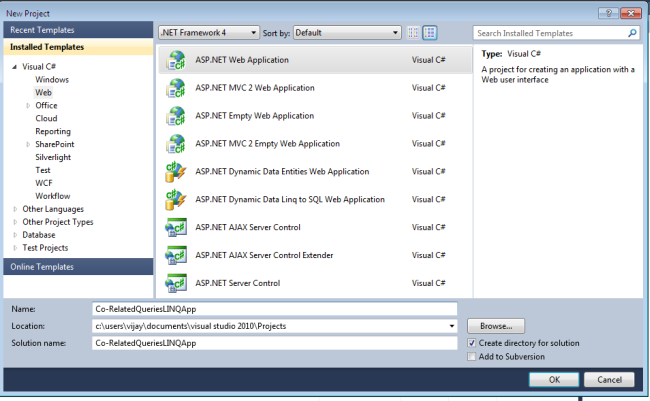Click the ASP.NET Empty Web Application icon

176,116
